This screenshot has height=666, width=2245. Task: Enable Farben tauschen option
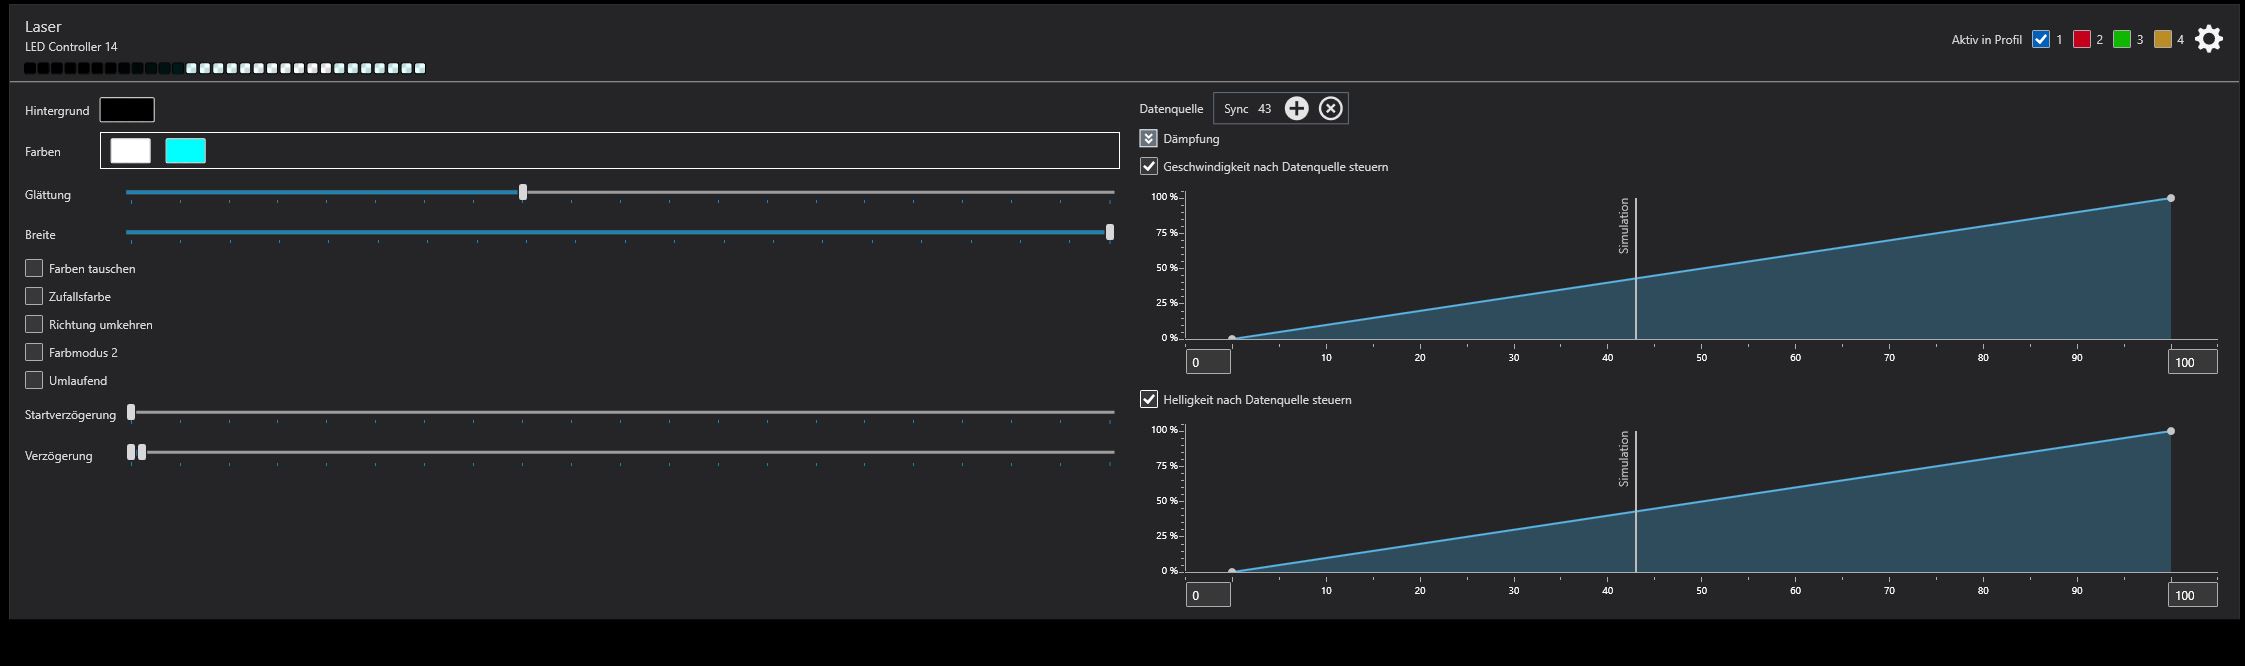[34, 269]
